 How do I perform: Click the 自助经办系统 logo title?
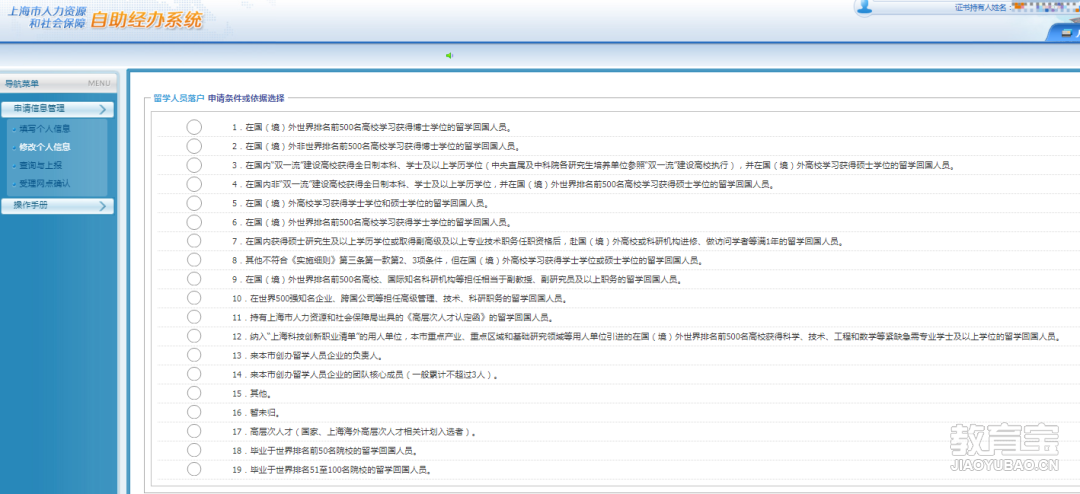coord(146,20)
